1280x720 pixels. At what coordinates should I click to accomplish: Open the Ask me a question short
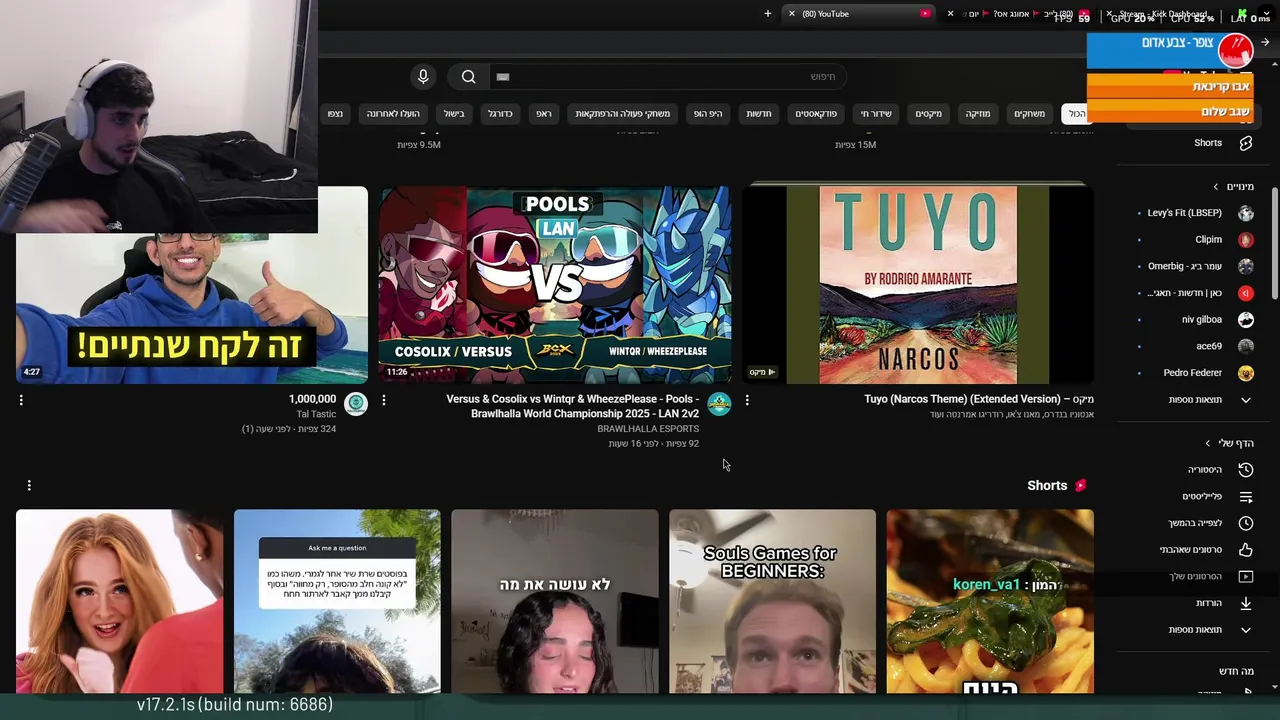(x=337, y=601)
